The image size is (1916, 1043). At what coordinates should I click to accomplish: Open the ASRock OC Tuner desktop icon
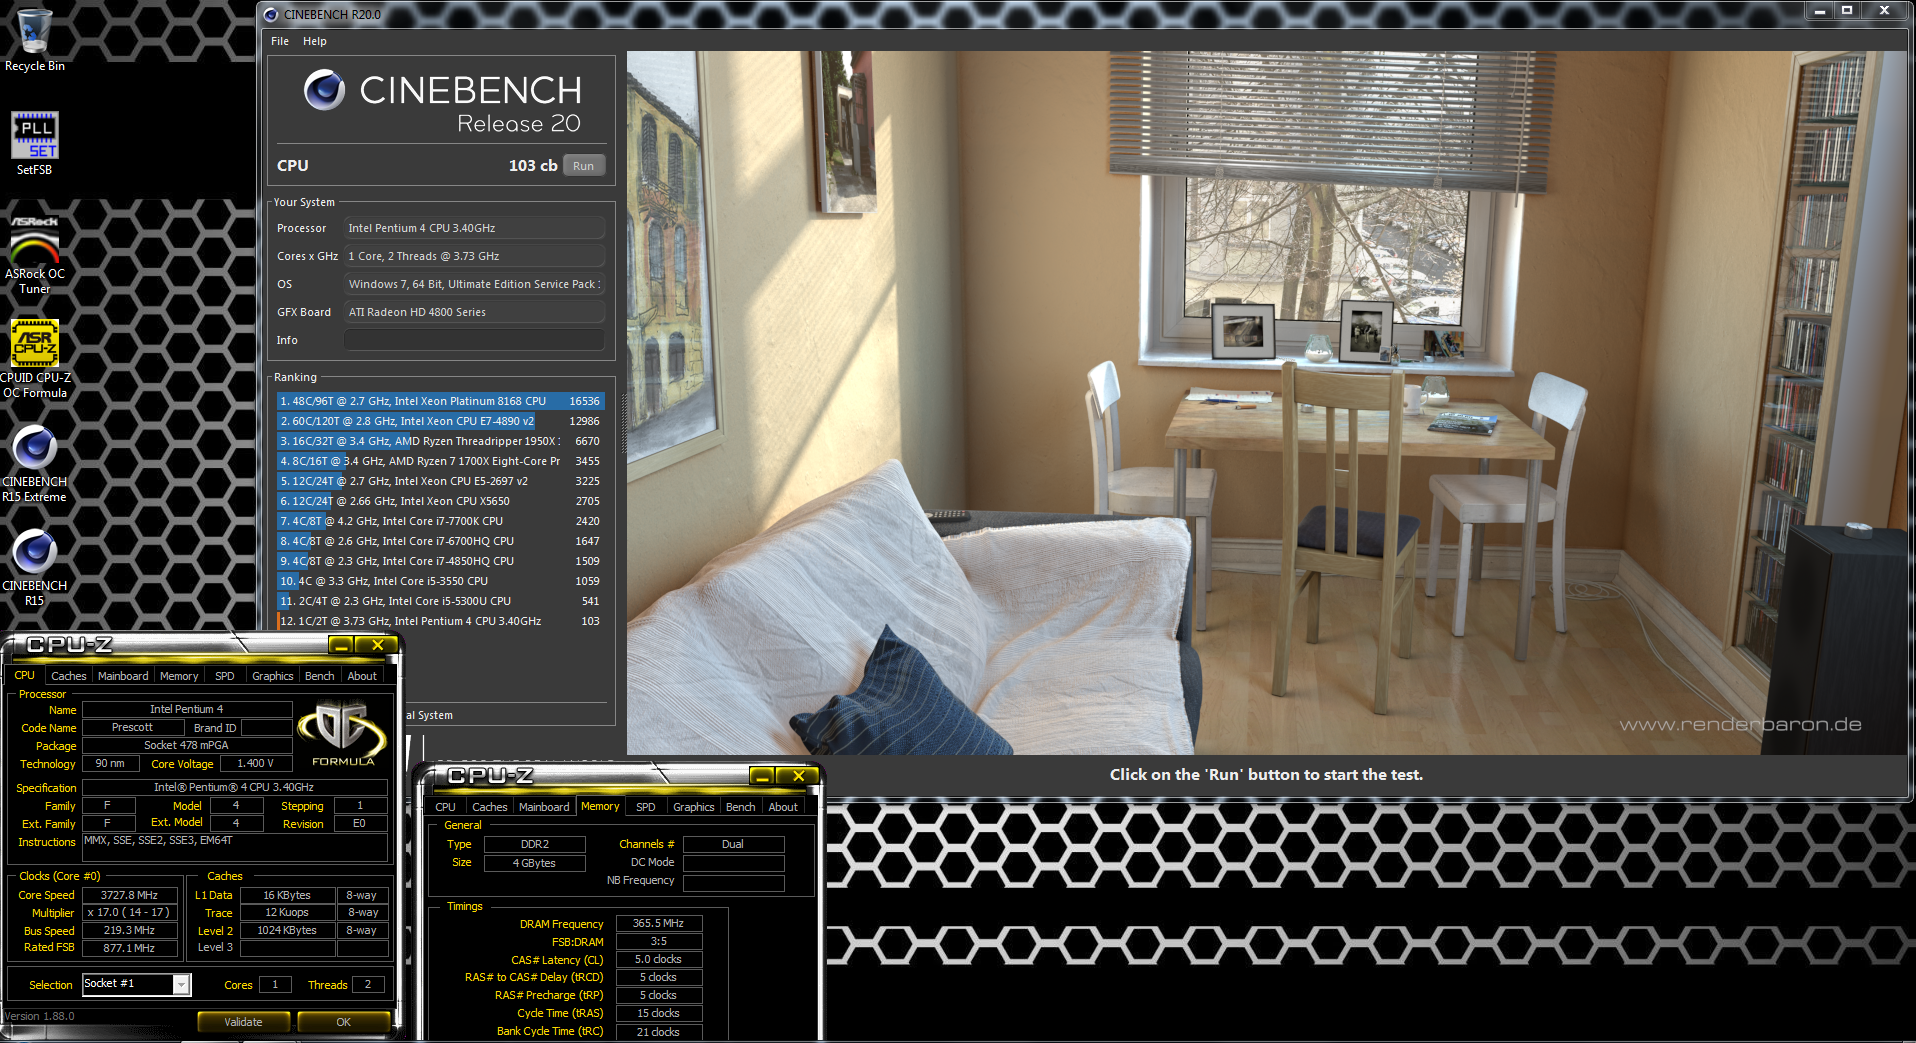34,254
